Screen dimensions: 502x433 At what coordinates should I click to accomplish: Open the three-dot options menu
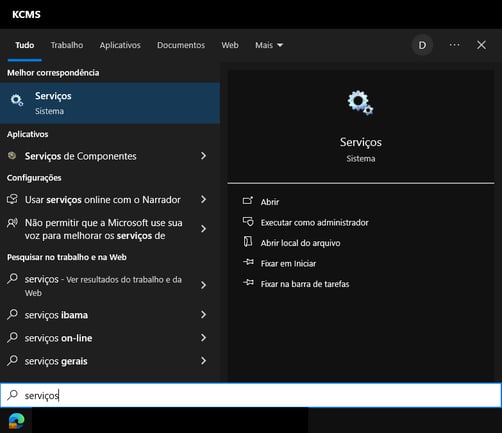pyautogui.click(x=454, y=45)
